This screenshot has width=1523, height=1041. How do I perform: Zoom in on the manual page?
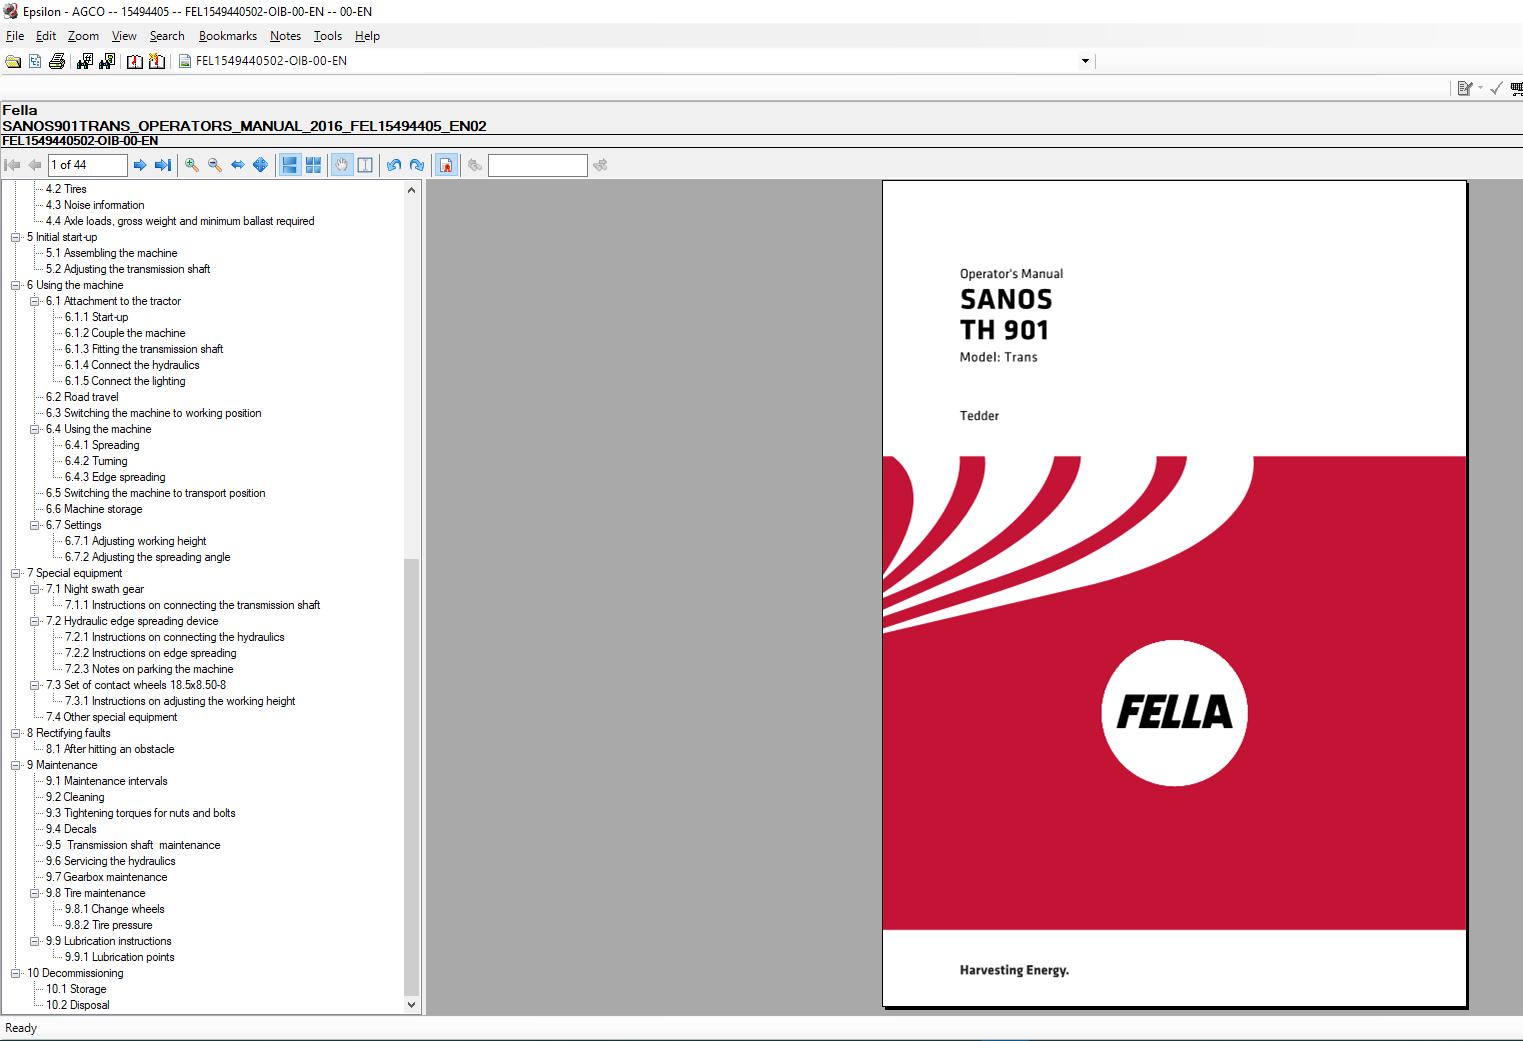point(190,165)
